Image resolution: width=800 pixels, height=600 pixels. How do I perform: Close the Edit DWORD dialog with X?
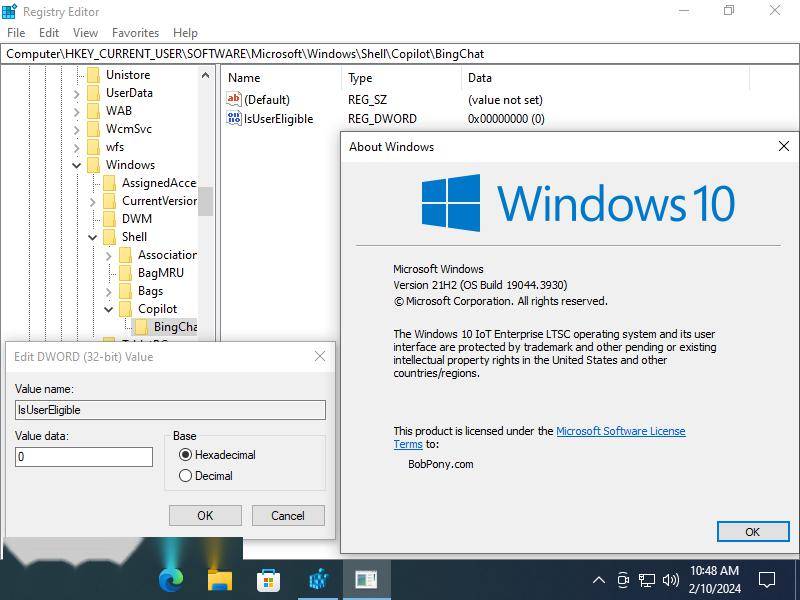click(x=320, y=356)
